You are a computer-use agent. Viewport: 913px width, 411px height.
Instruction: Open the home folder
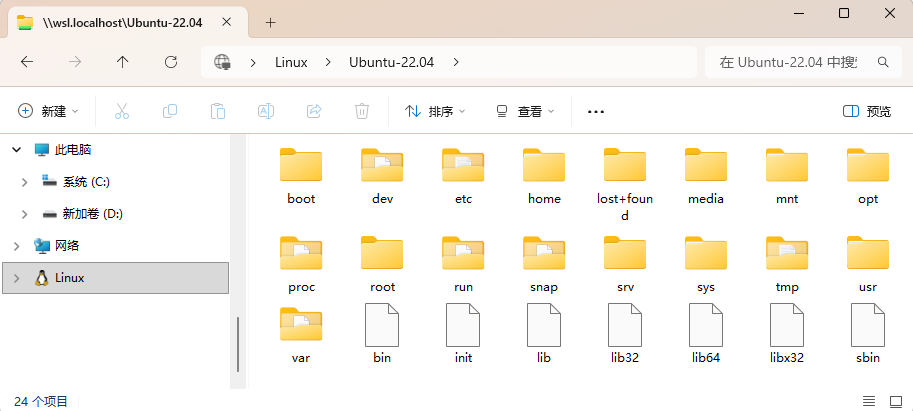pyautogui.click(x=544, y=176)
